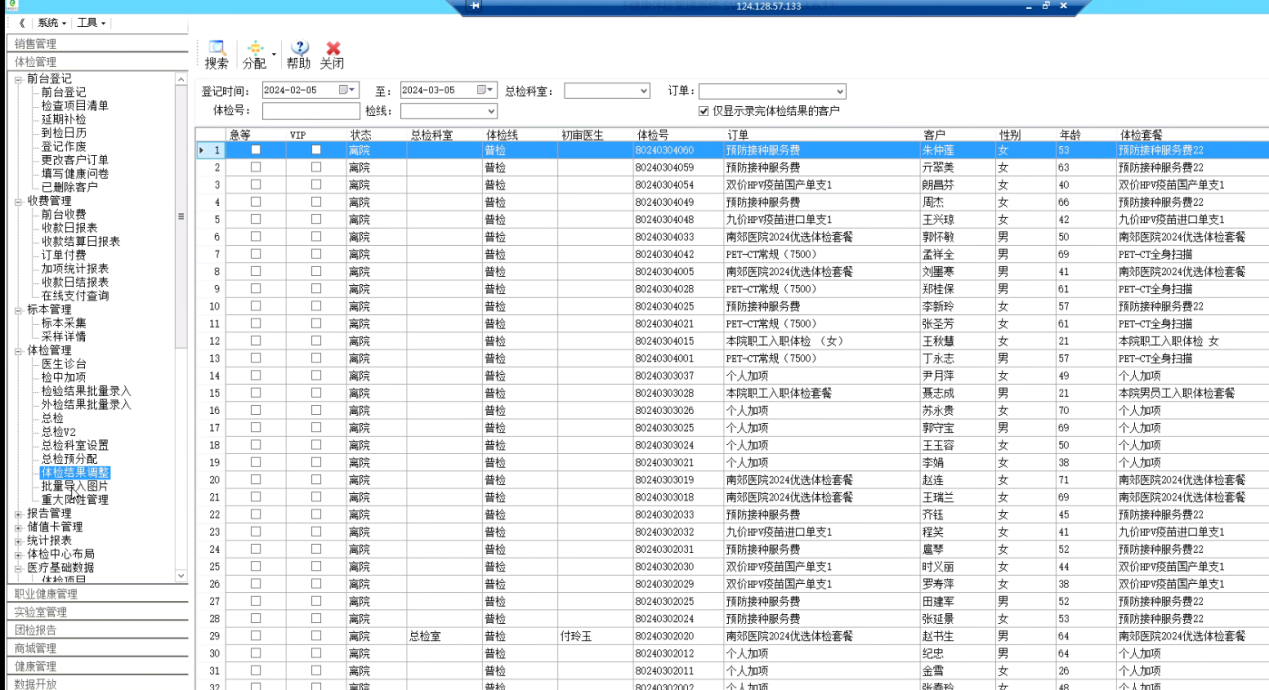Image resolution: width=1269 pixels, height=690 pixels.
Task: Open the calendar icon of start date 2024-02-05
Action: (x=347, y=90)
